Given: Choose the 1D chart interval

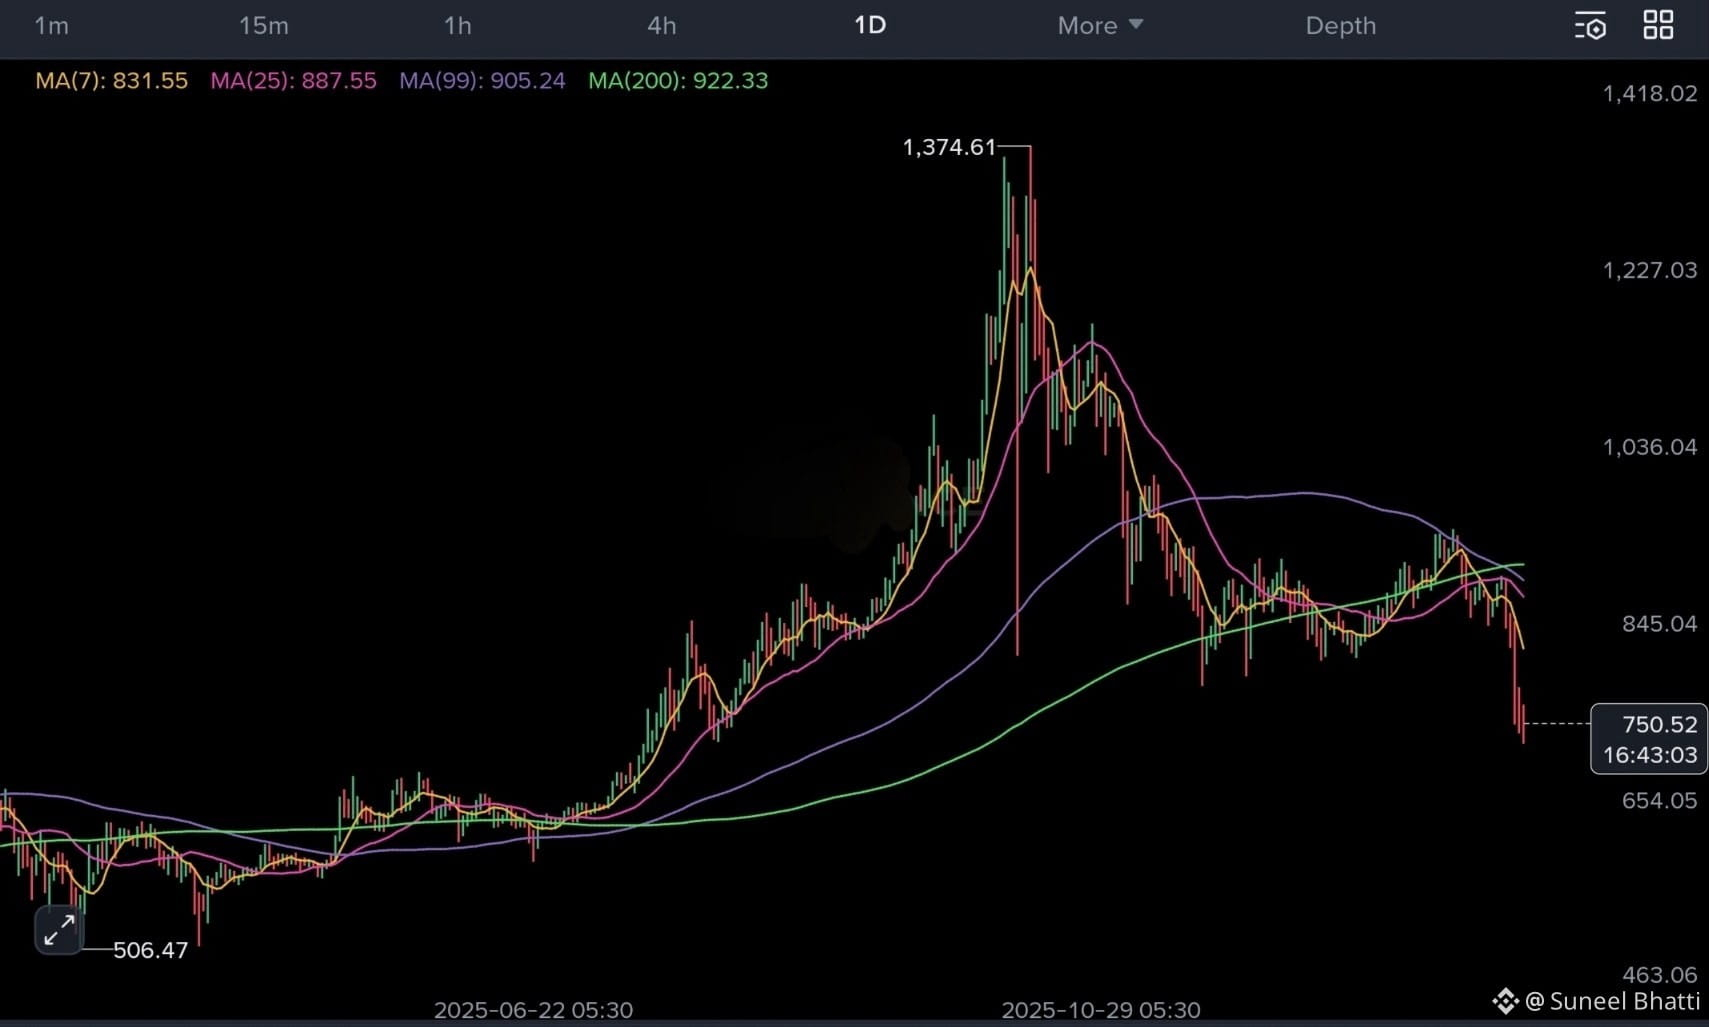Looking at the screenshot, I should [x=870, y=26].
